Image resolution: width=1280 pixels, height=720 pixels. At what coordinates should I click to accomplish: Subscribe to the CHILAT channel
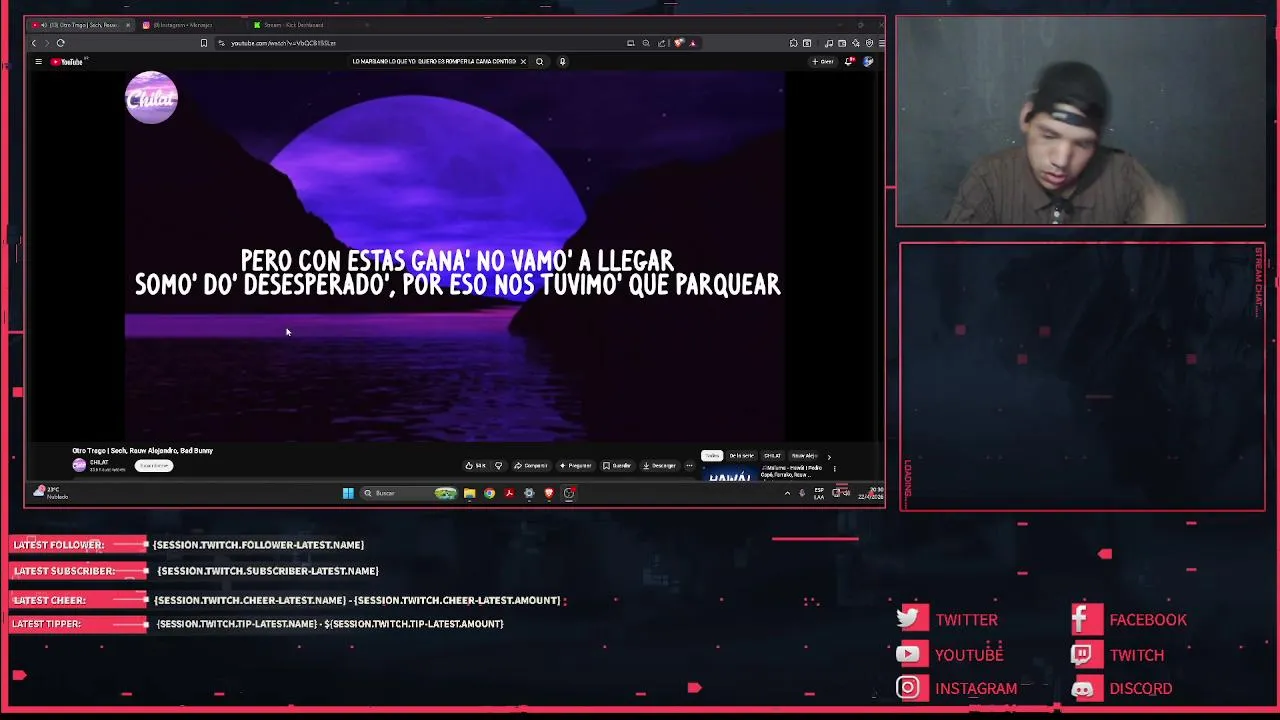coord(154,466)
